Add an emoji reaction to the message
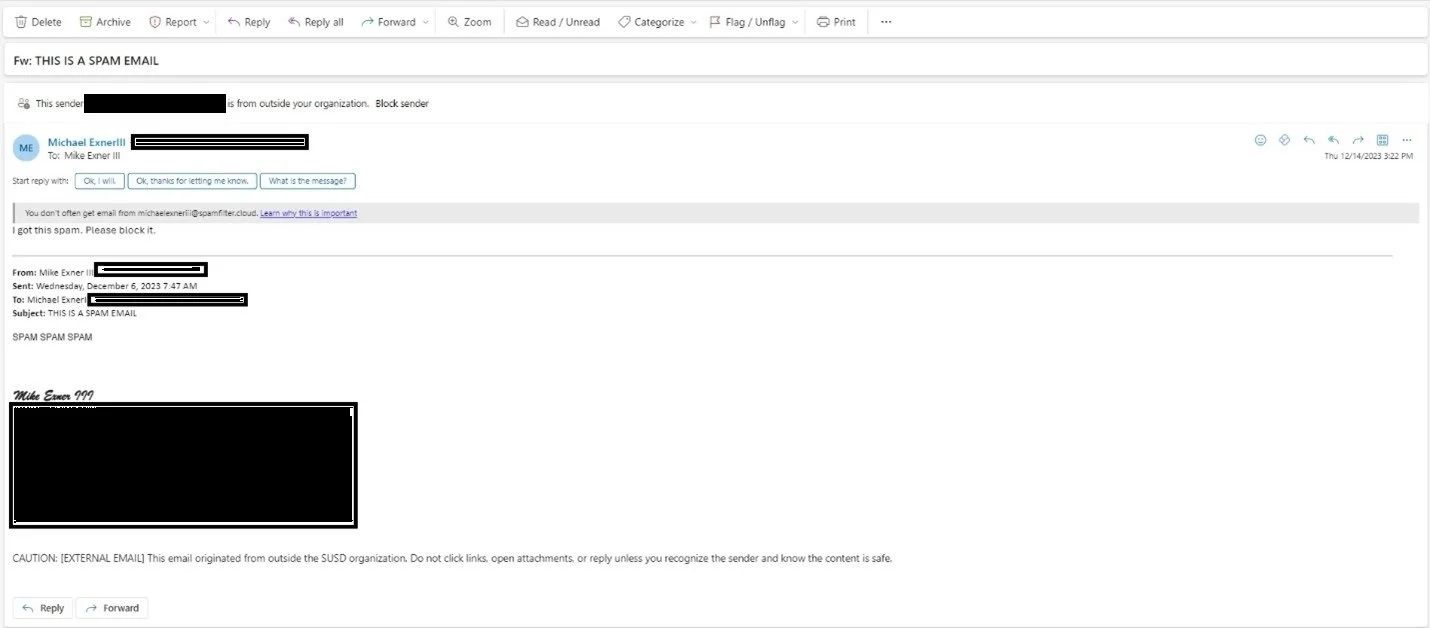The image size is (1430, 628). click(x=1260, y=140)
